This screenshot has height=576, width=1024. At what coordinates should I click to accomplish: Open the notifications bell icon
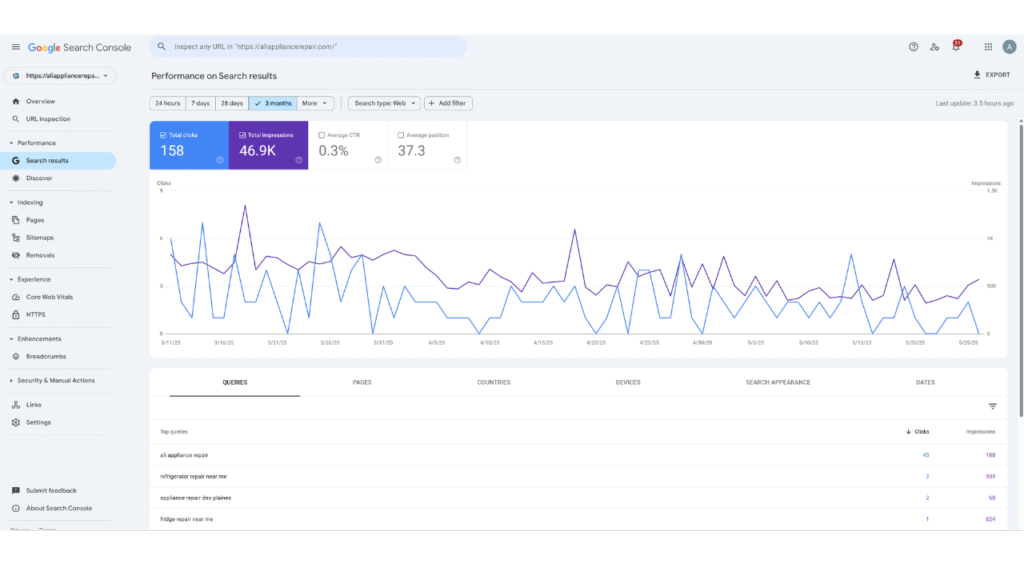point(955,47)
